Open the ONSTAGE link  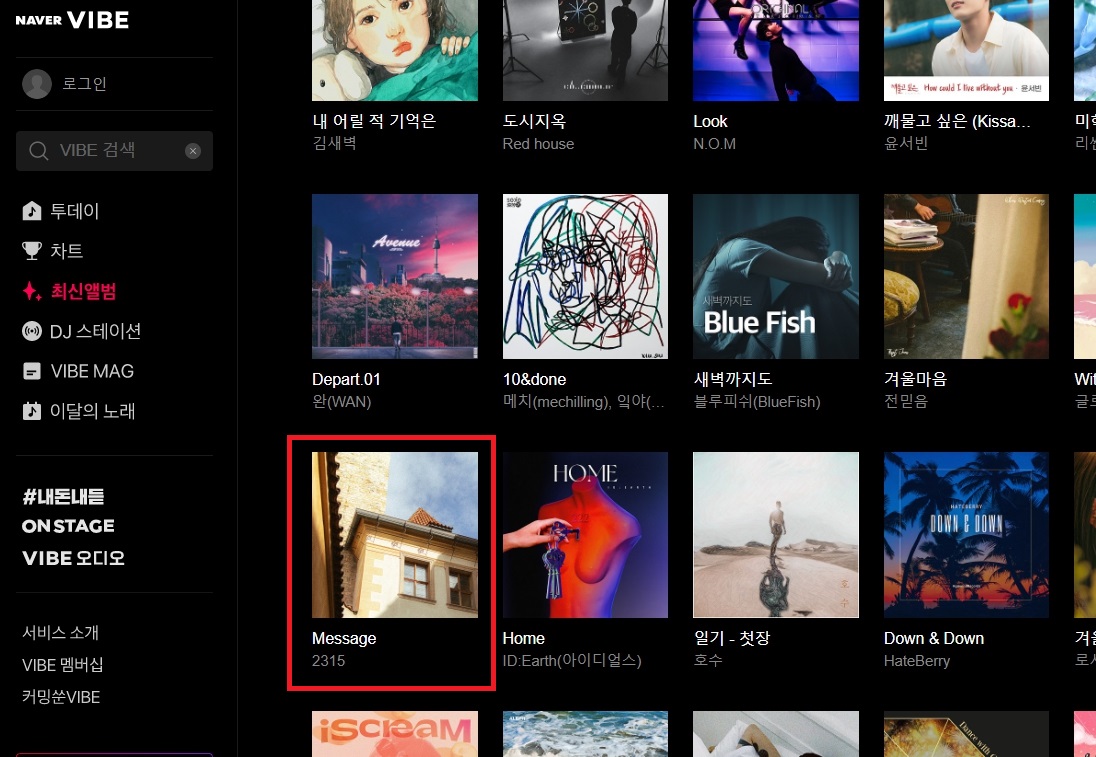68,526
